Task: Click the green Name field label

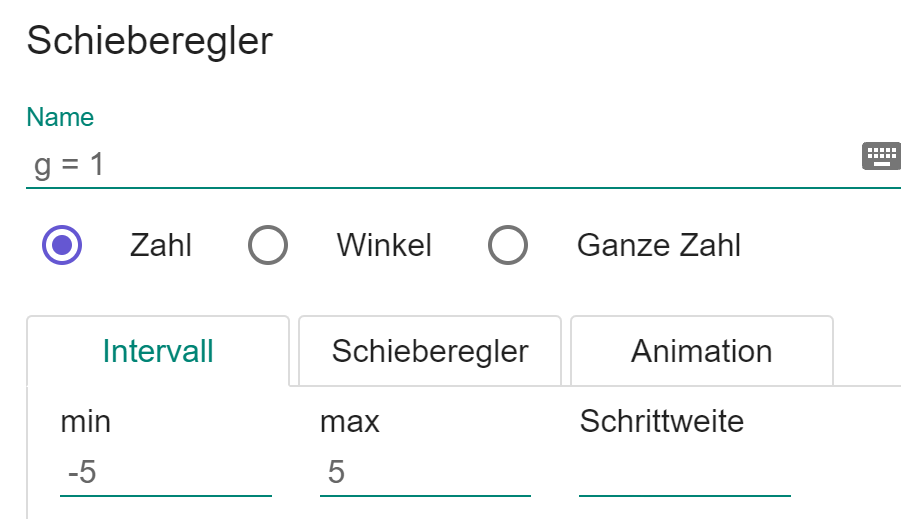Action: point(60,117)
